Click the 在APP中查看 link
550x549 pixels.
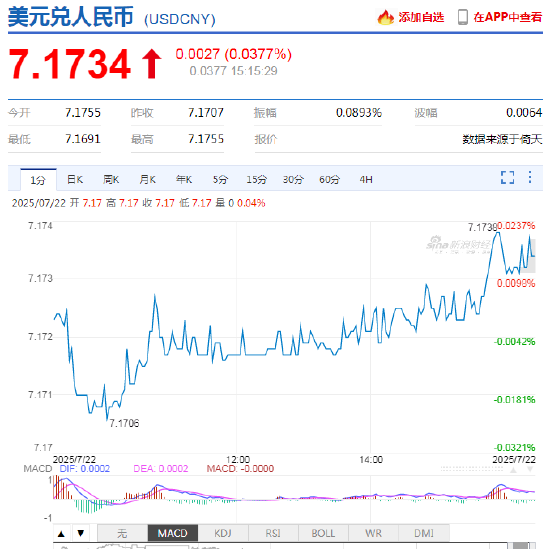pos(508,17)
